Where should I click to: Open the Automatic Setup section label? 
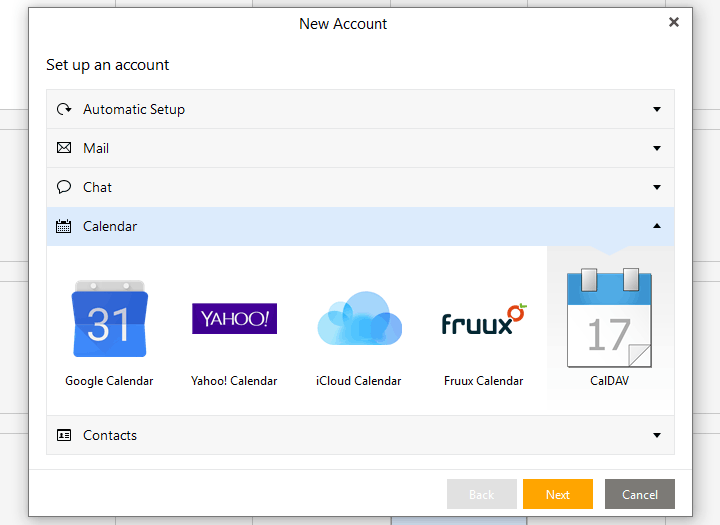coord(134,110)
